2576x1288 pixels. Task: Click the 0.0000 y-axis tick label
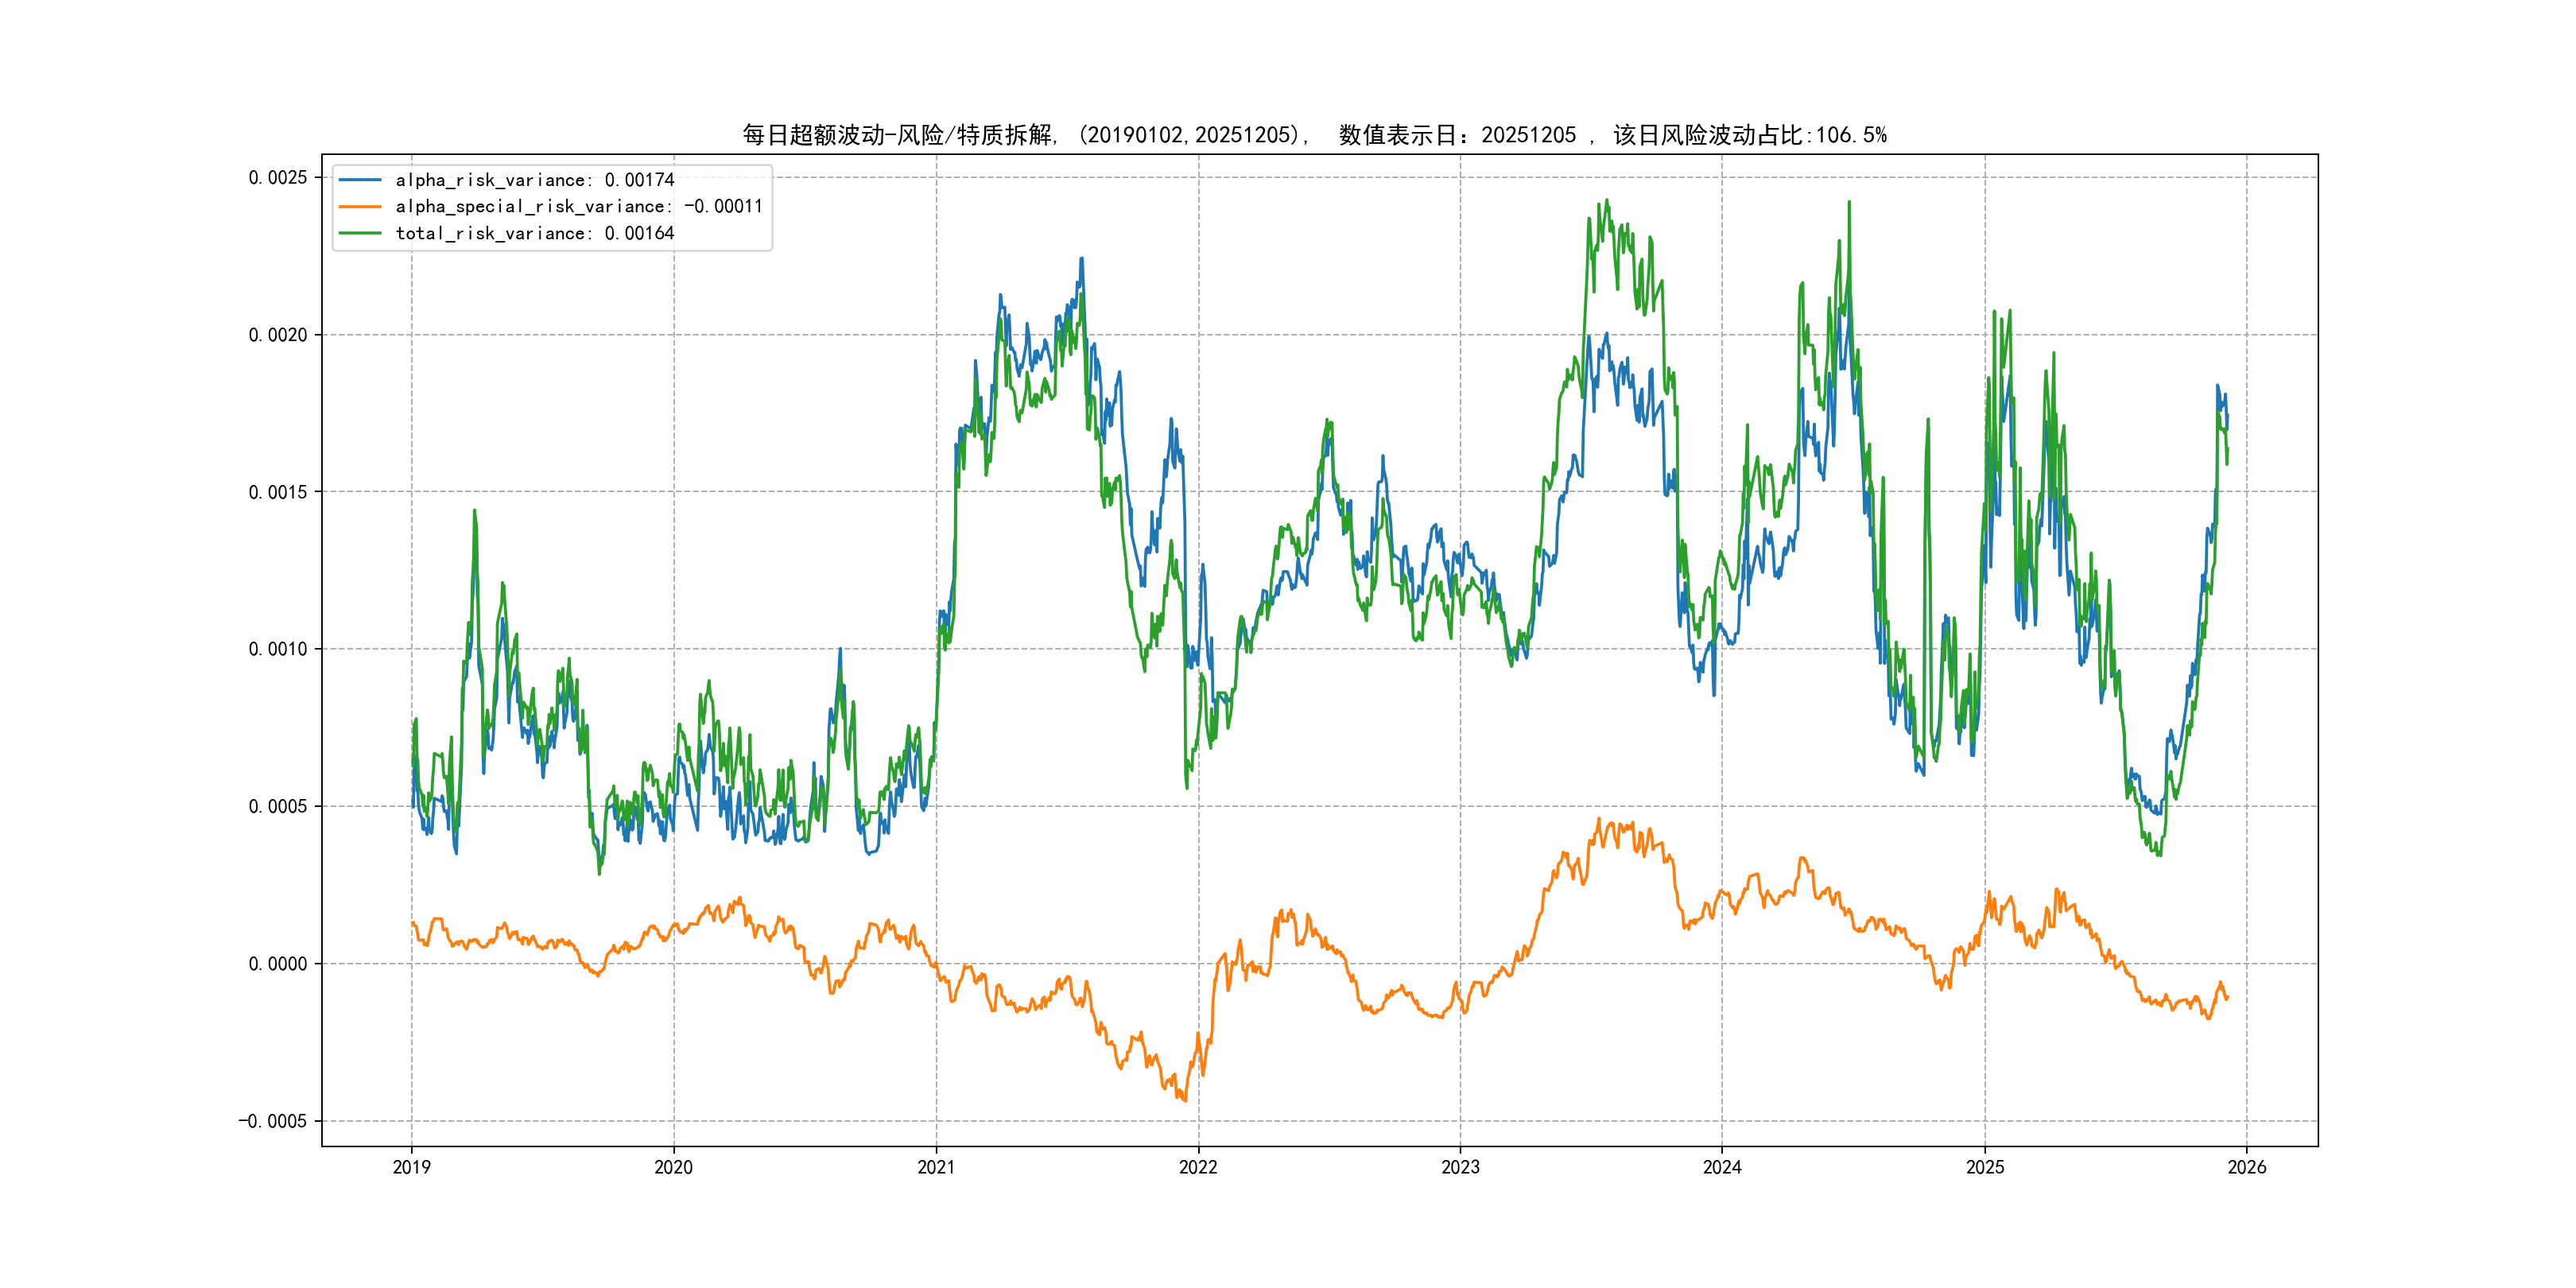click(277, 964)
